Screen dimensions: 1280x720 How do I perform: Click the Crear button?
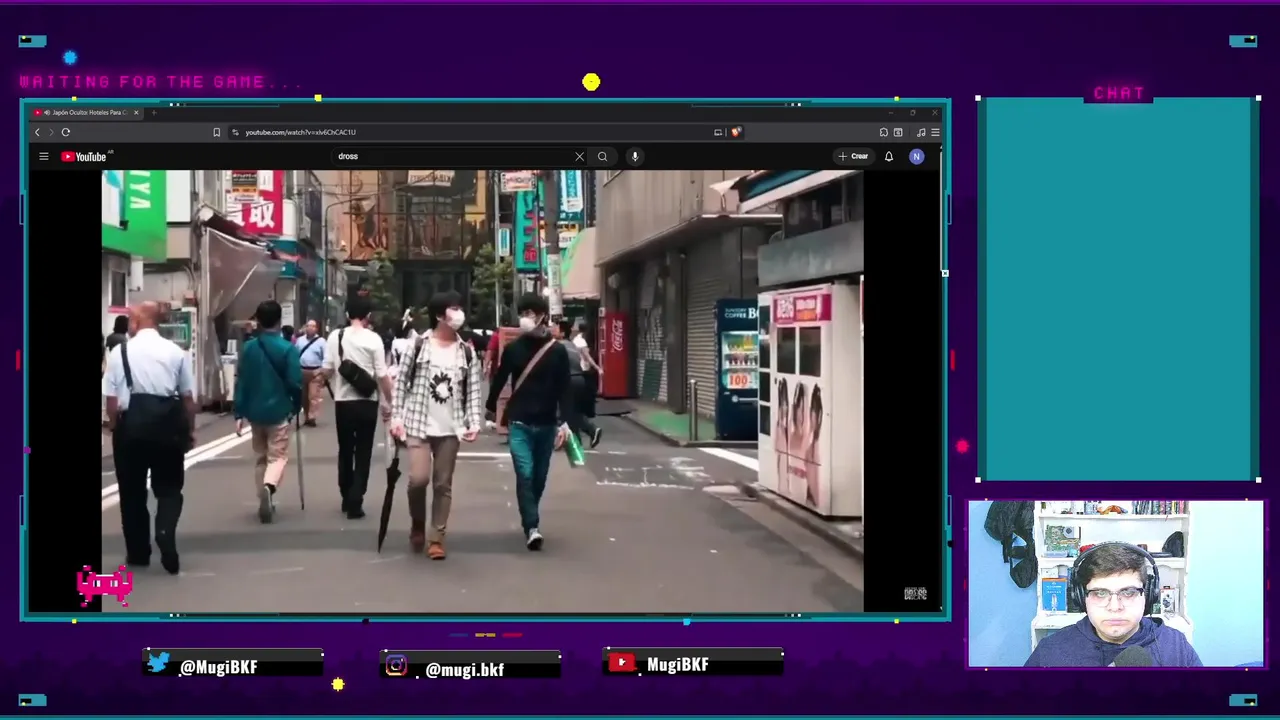[x=854, y=156]
